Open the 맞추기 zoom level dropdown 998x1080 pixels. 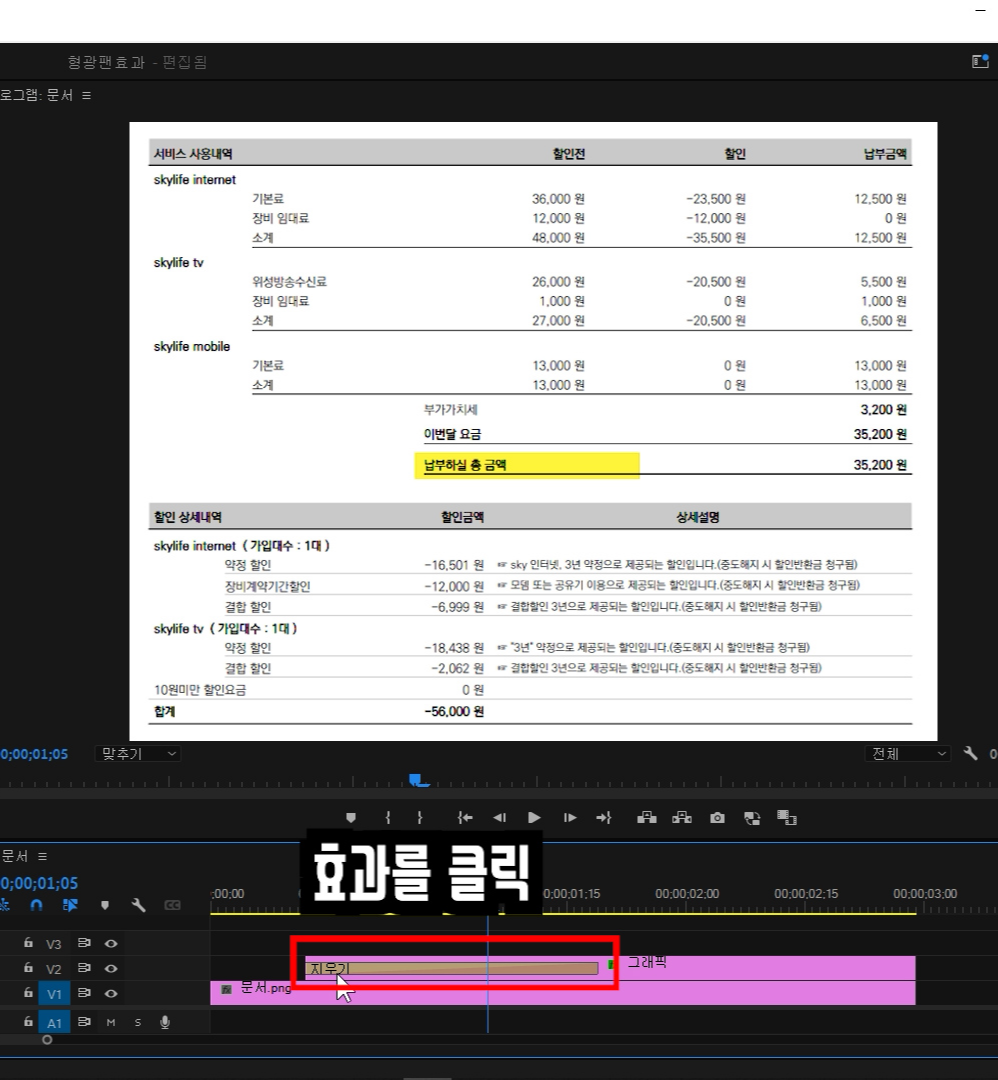[x=138, y=754]
